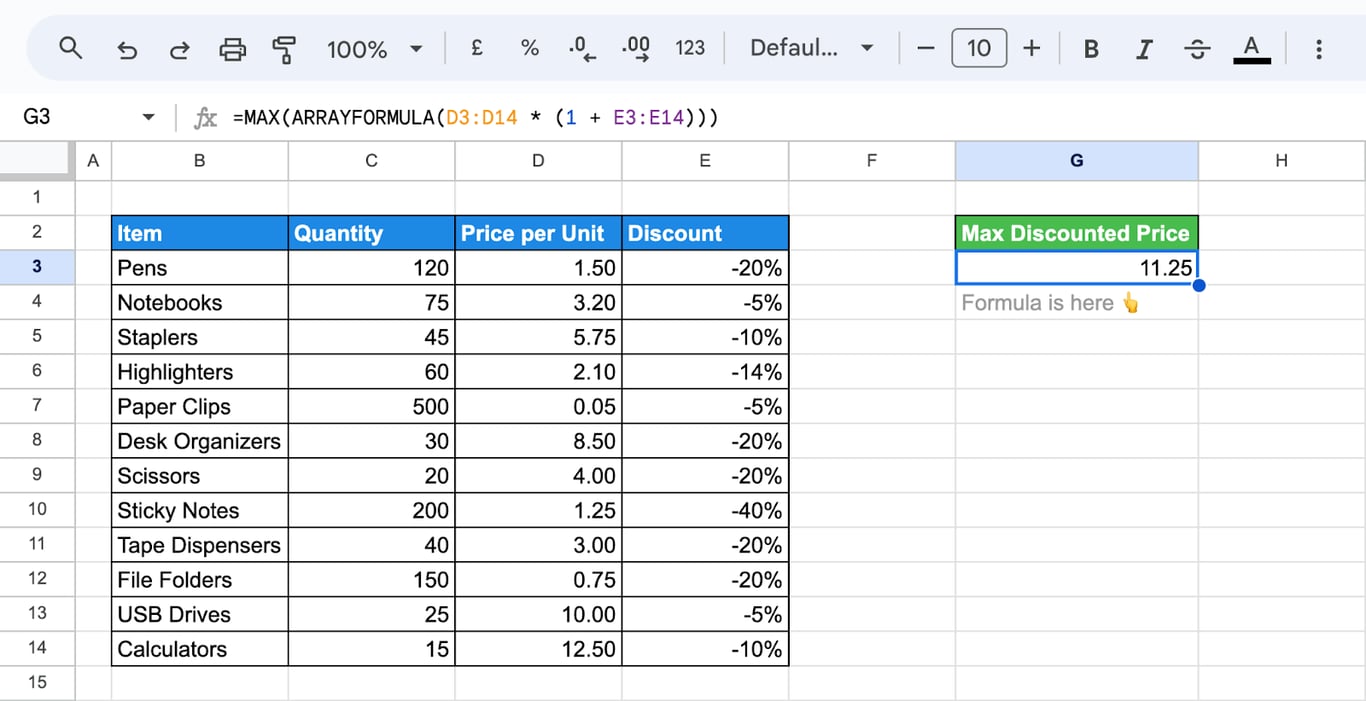Screen dimensions: 1366x701
Task: Click into the formula bar text
Action: point(476,118)
